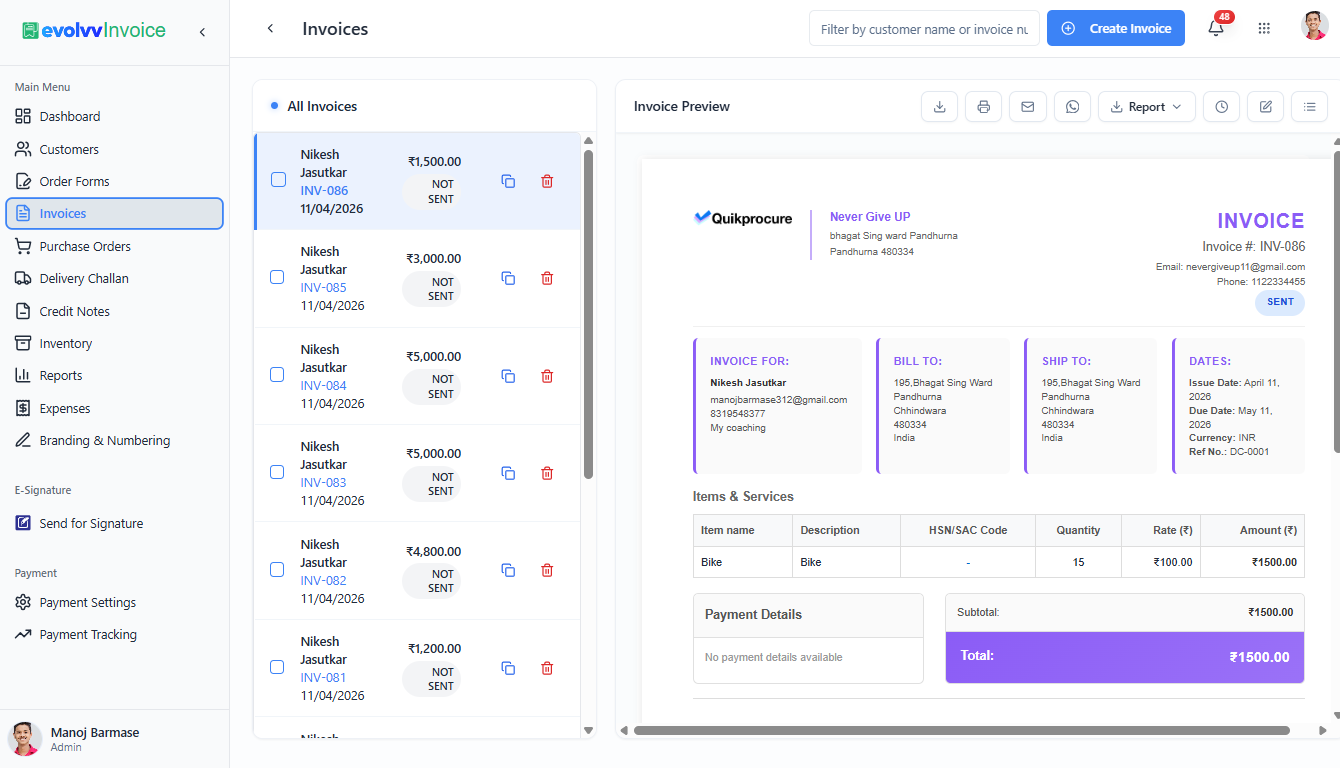Click the invoice preview horizontal scrollbar
Viewport: 1340px width, 768px height.
[961, 730]
